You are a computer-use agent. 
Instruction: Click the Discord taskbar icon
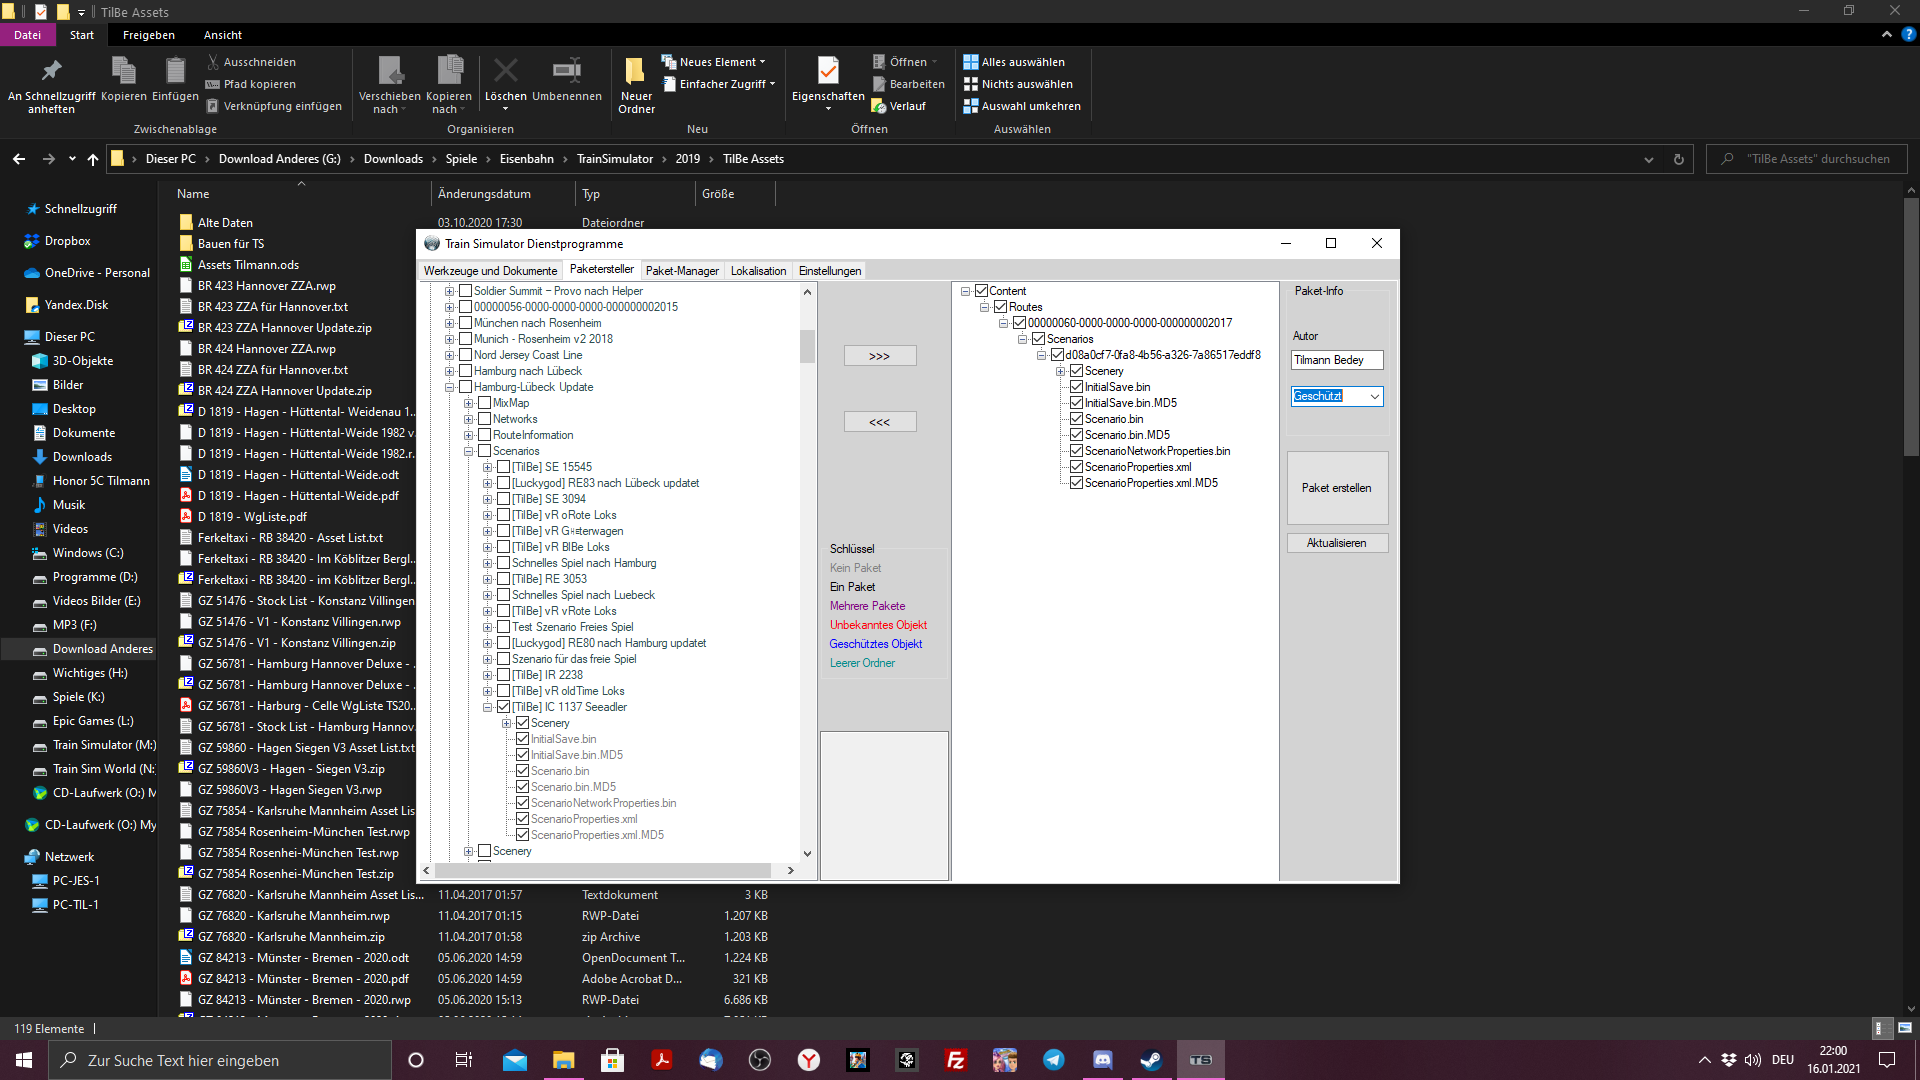[1102, 1060]
